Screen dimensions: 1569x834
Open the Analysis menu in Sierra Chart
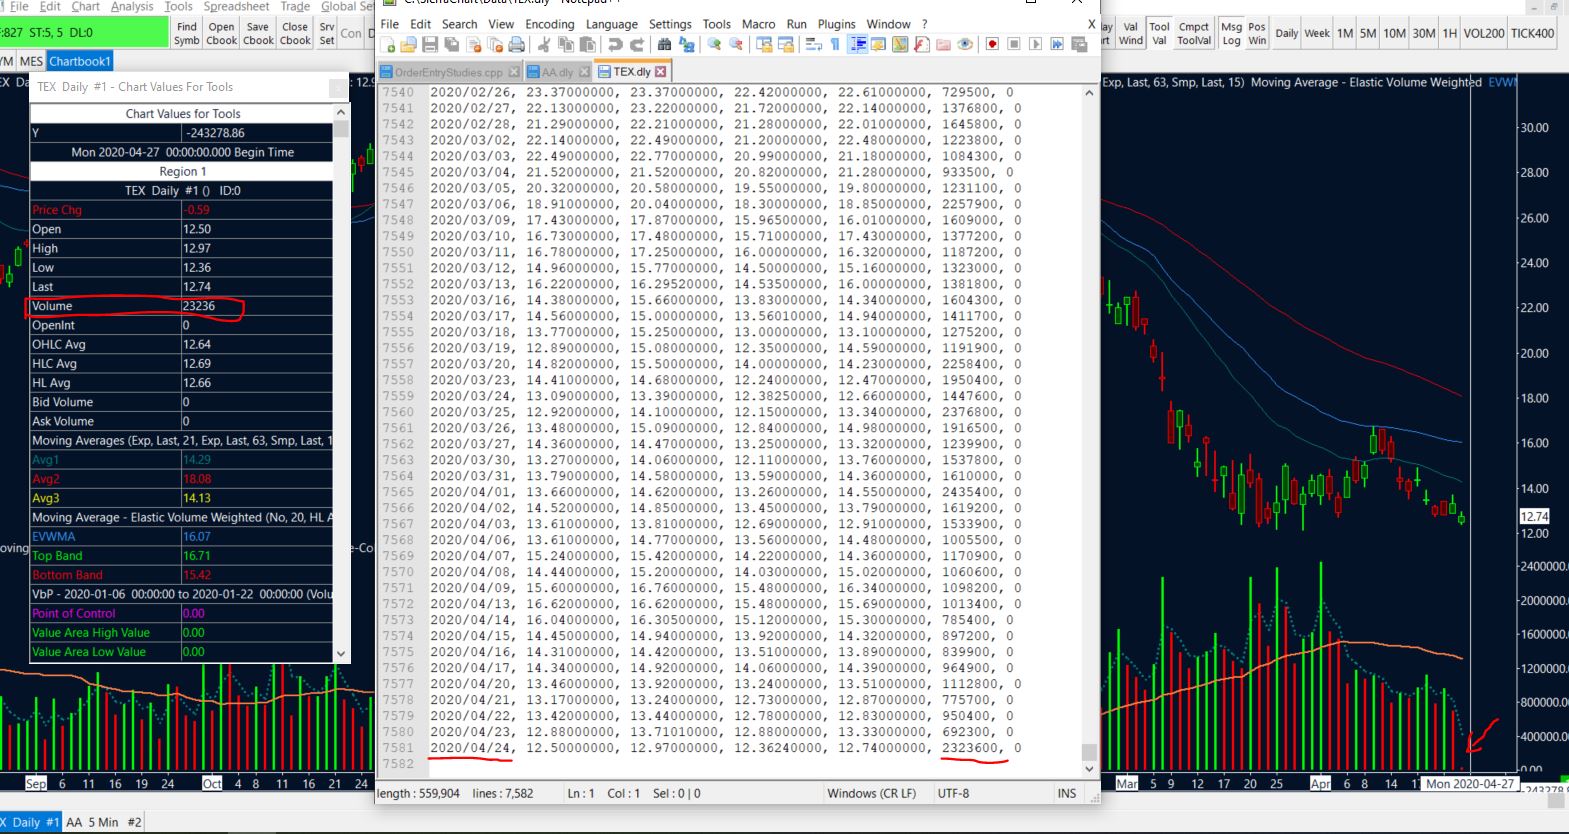(132, 7)
